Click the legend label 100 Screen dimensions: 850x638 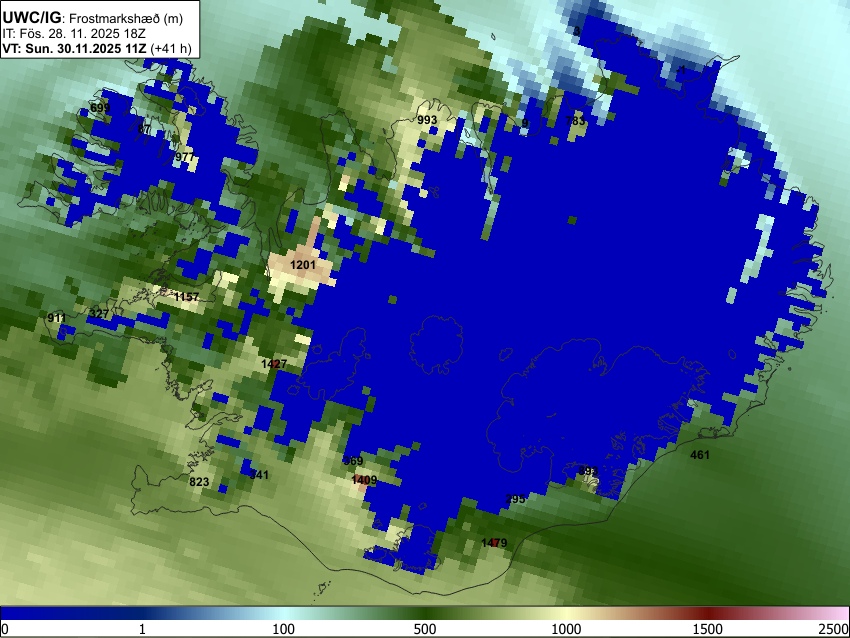pyautogui.click(x=284, y=629)
